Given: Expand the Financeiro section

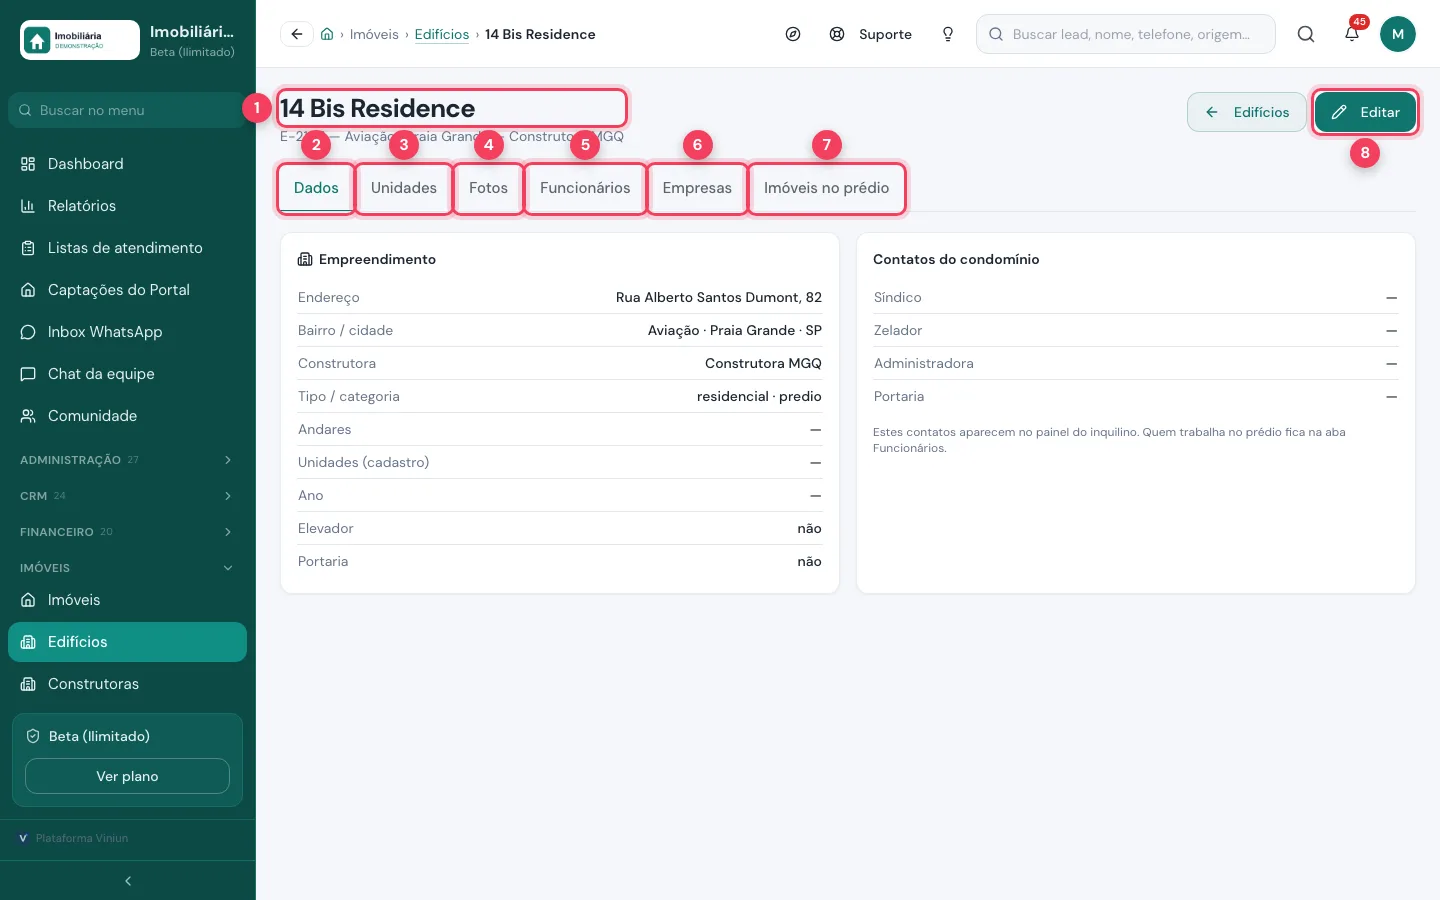Looking at the screenshot, I should 127,532.
